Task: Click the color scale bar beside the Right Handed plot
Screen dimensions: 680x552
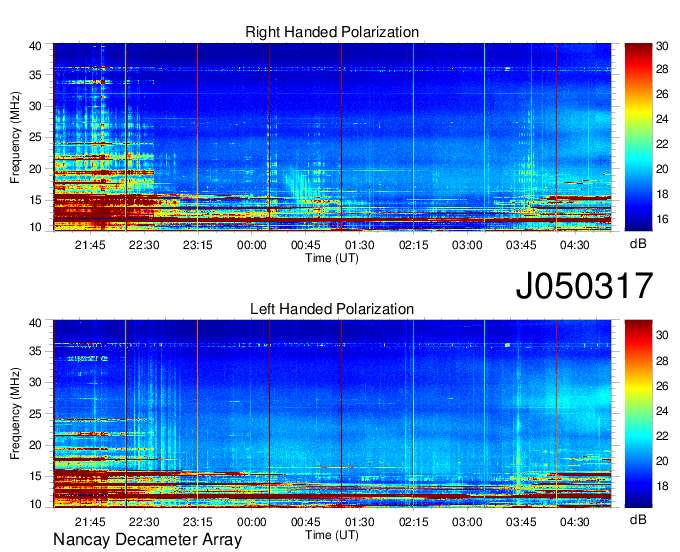Action: coord(638,137)
